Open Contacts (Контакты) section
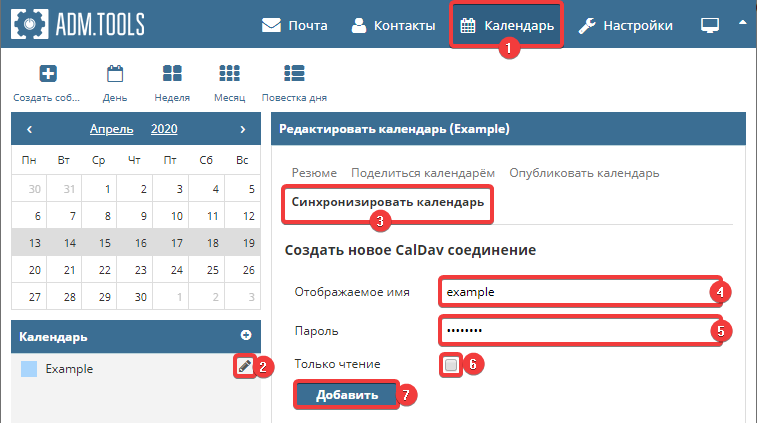 tap(393, 25)
